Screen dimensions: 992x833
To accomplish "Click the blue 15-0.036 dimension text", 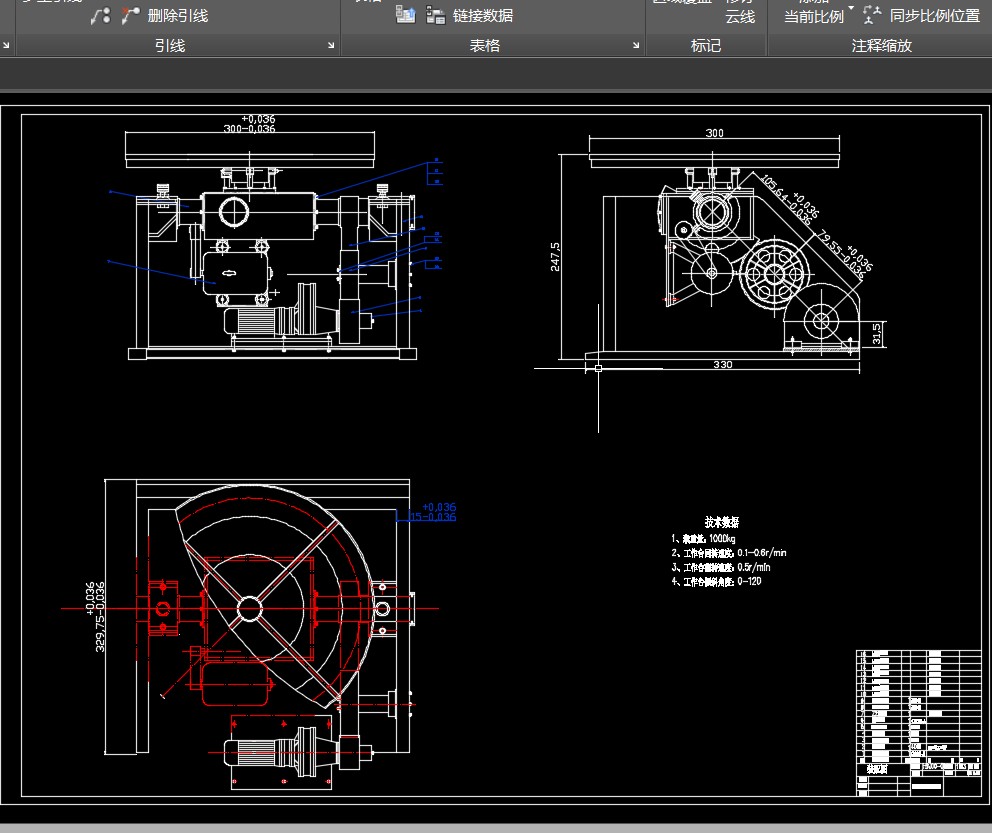I will [x=432, y=512].
